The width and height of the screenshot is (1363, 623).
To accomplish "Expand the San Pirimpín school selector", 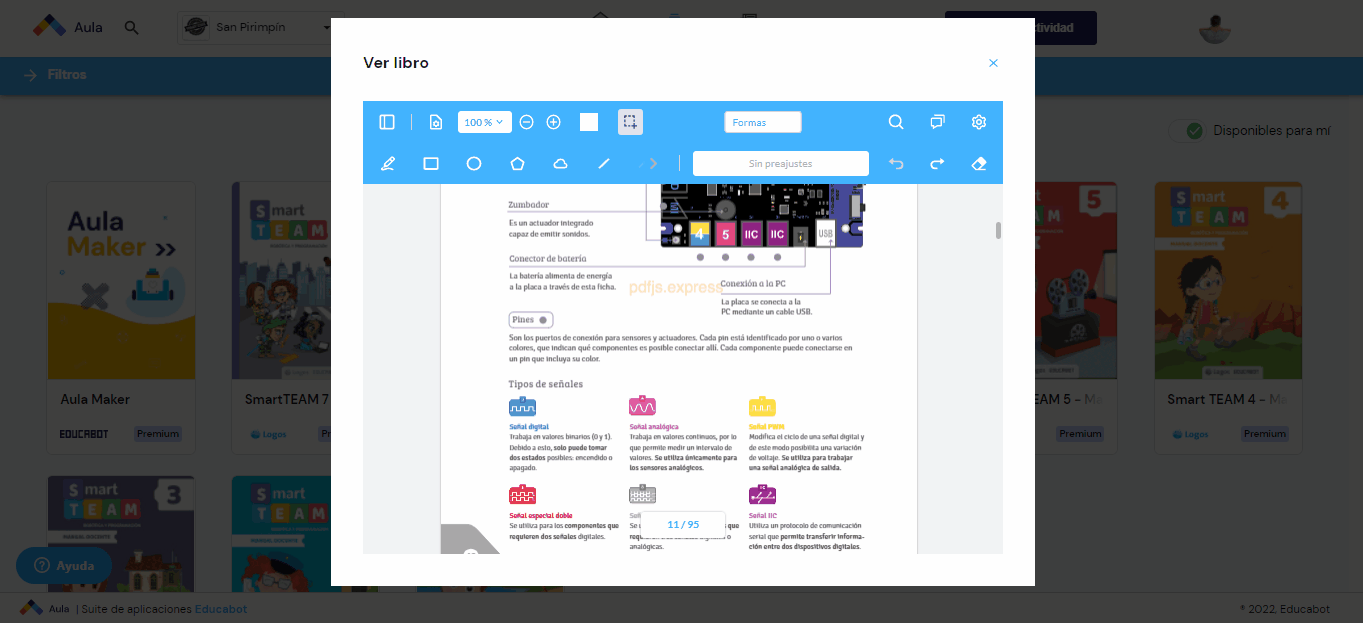I will click(x=257, y=27).
